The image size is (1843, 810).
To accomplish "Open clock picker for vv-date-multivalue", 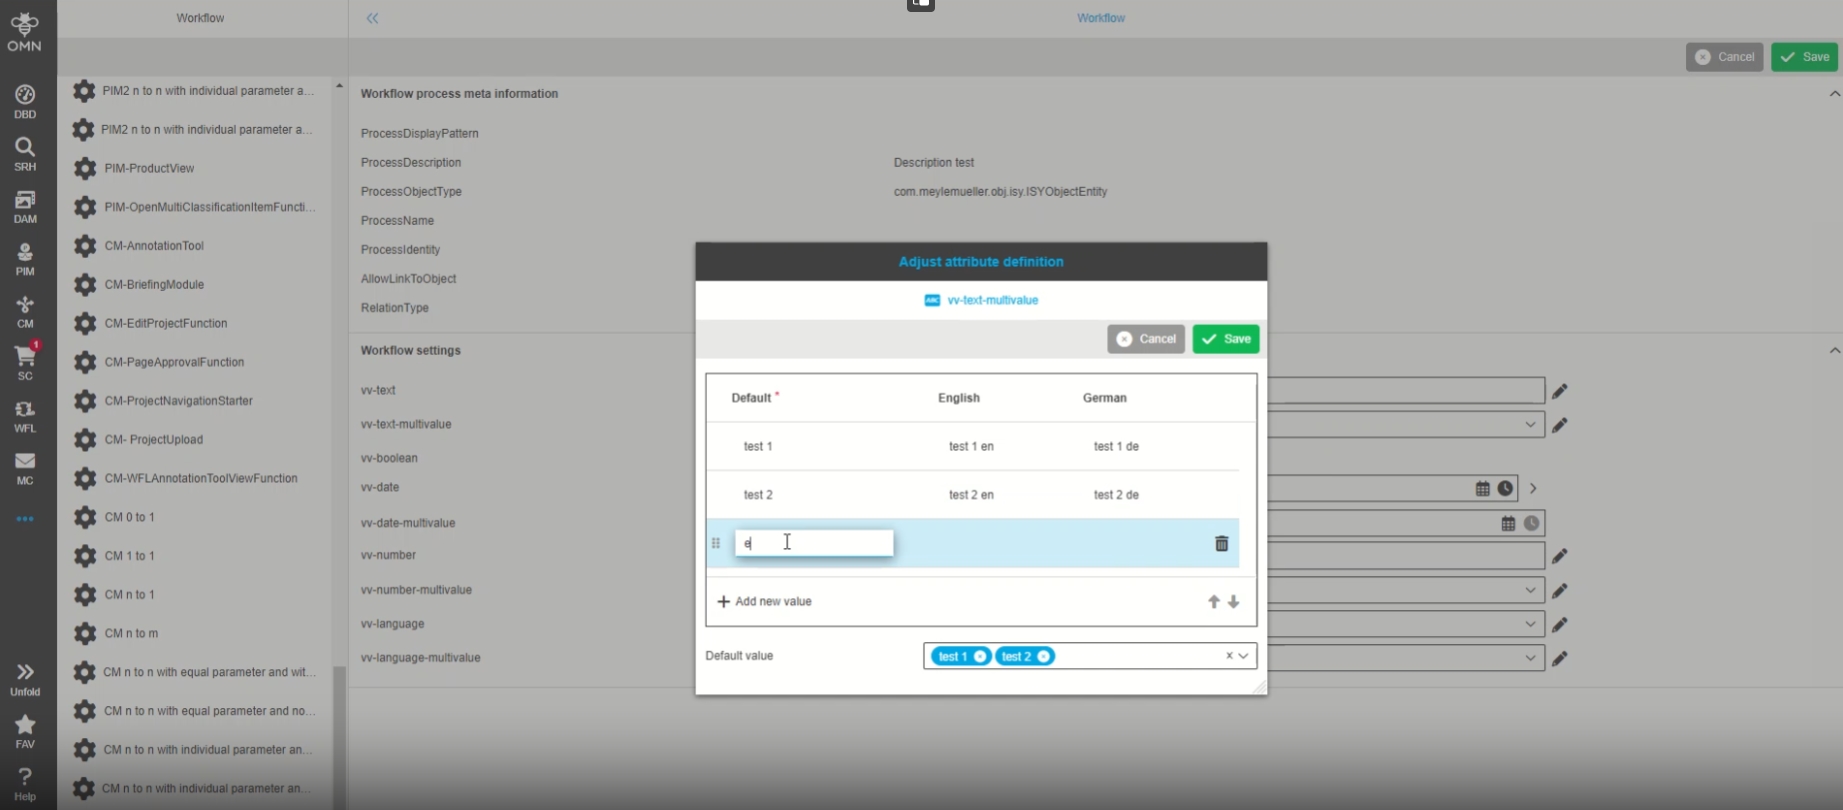I will point(1531,523).
